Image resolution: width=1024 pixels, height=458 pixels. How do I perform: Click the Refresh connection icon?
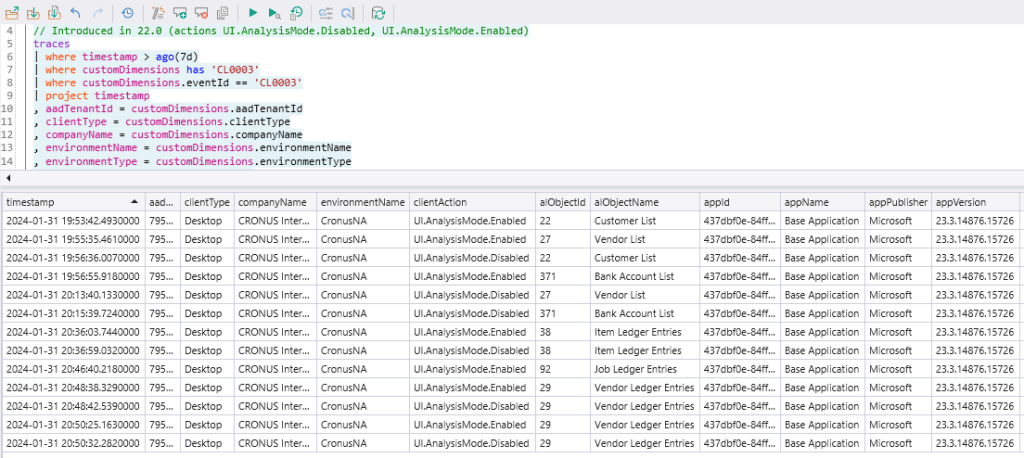pos(378,13)
